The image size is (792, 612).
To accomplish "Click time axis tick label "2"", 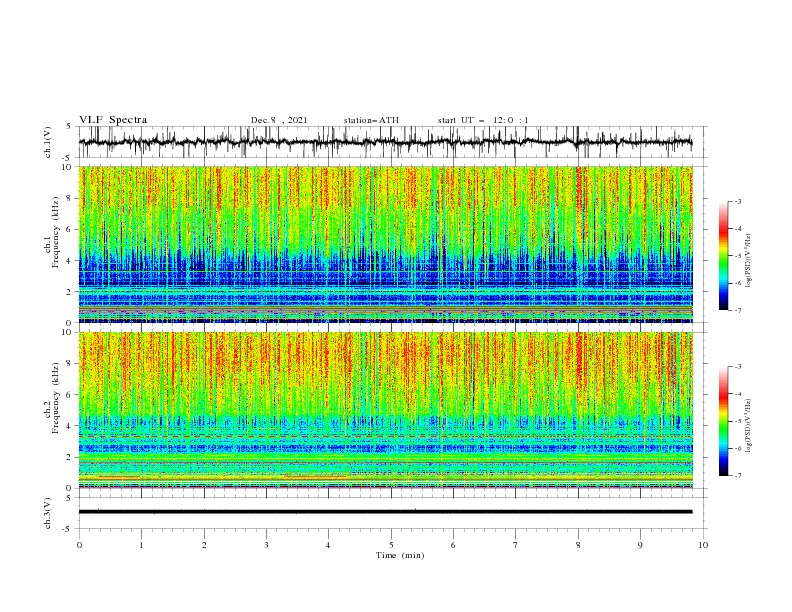I will click(204, 545).
